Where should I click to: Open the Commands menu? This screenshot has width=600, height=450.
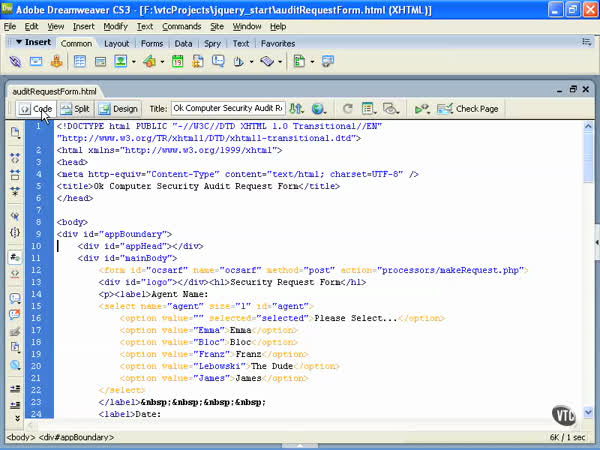coord(181,26)
